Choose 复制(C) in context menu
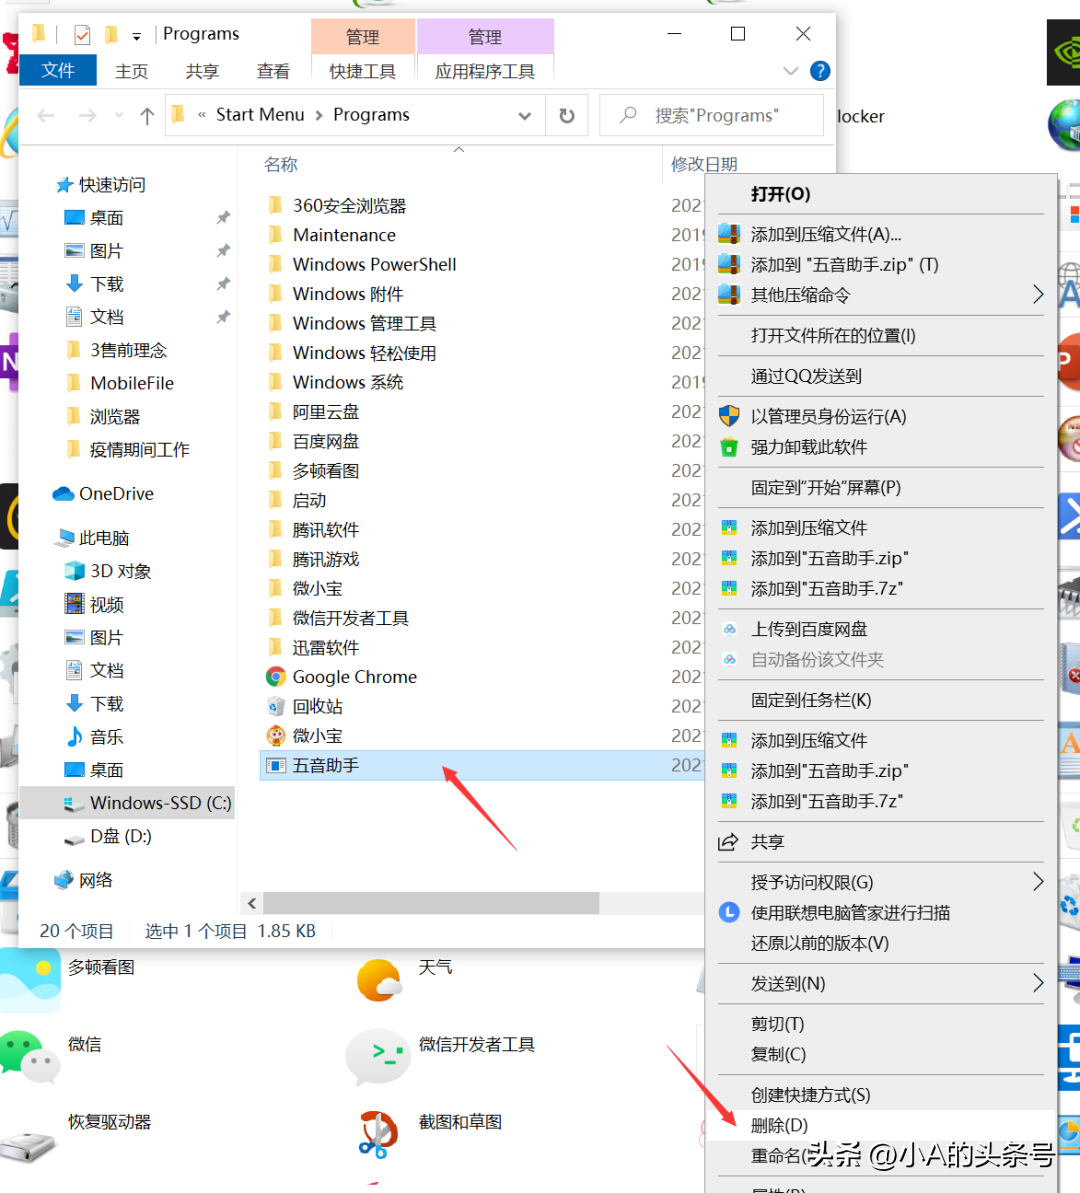 point(881,1055)
